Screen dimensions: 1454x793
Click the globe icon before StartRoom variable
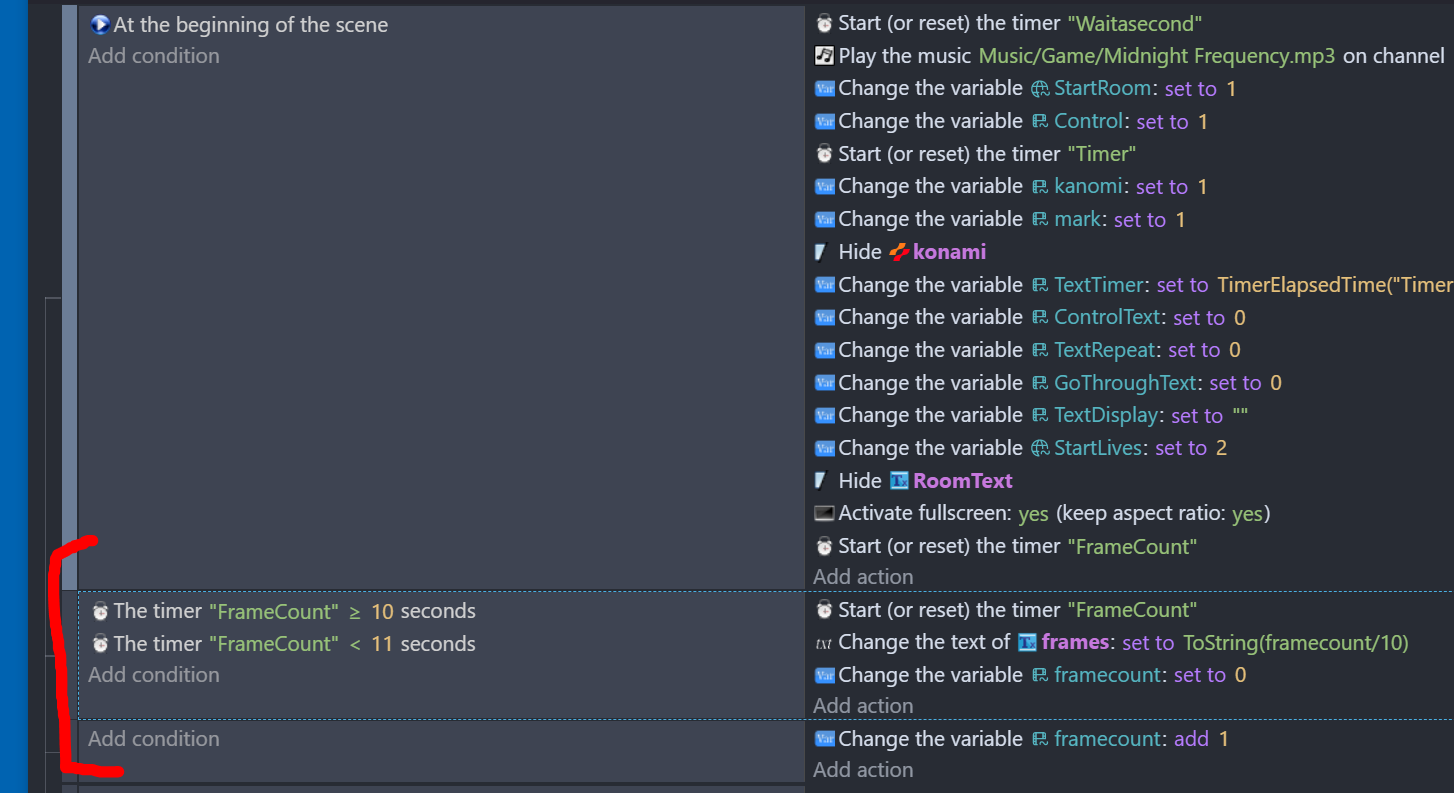[x=1041, y=89]
